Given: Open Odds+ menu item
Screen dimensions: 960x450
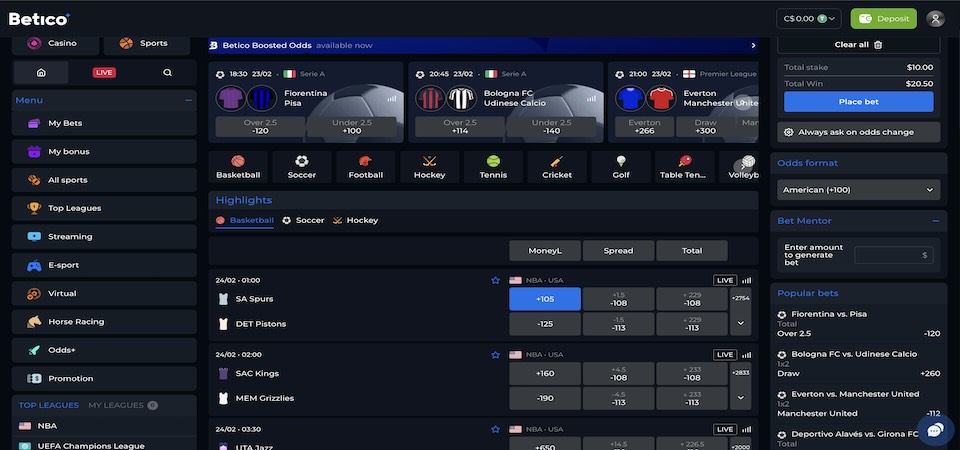Looking at the screenshot, I should pyautogui.click(x=104, y=350).
